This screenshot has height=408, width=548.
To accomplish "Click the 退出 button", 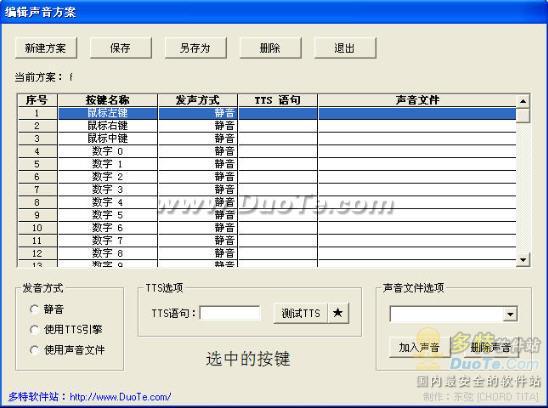I will coord(345,48).
